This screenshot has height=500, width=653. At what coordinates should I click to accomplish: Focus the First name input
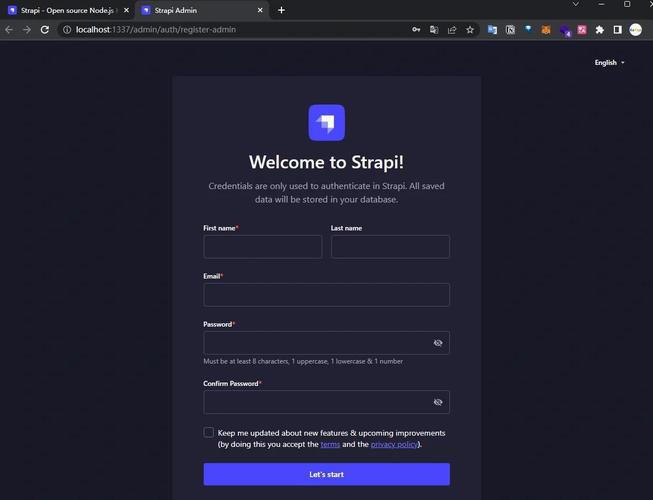point(263,246)
